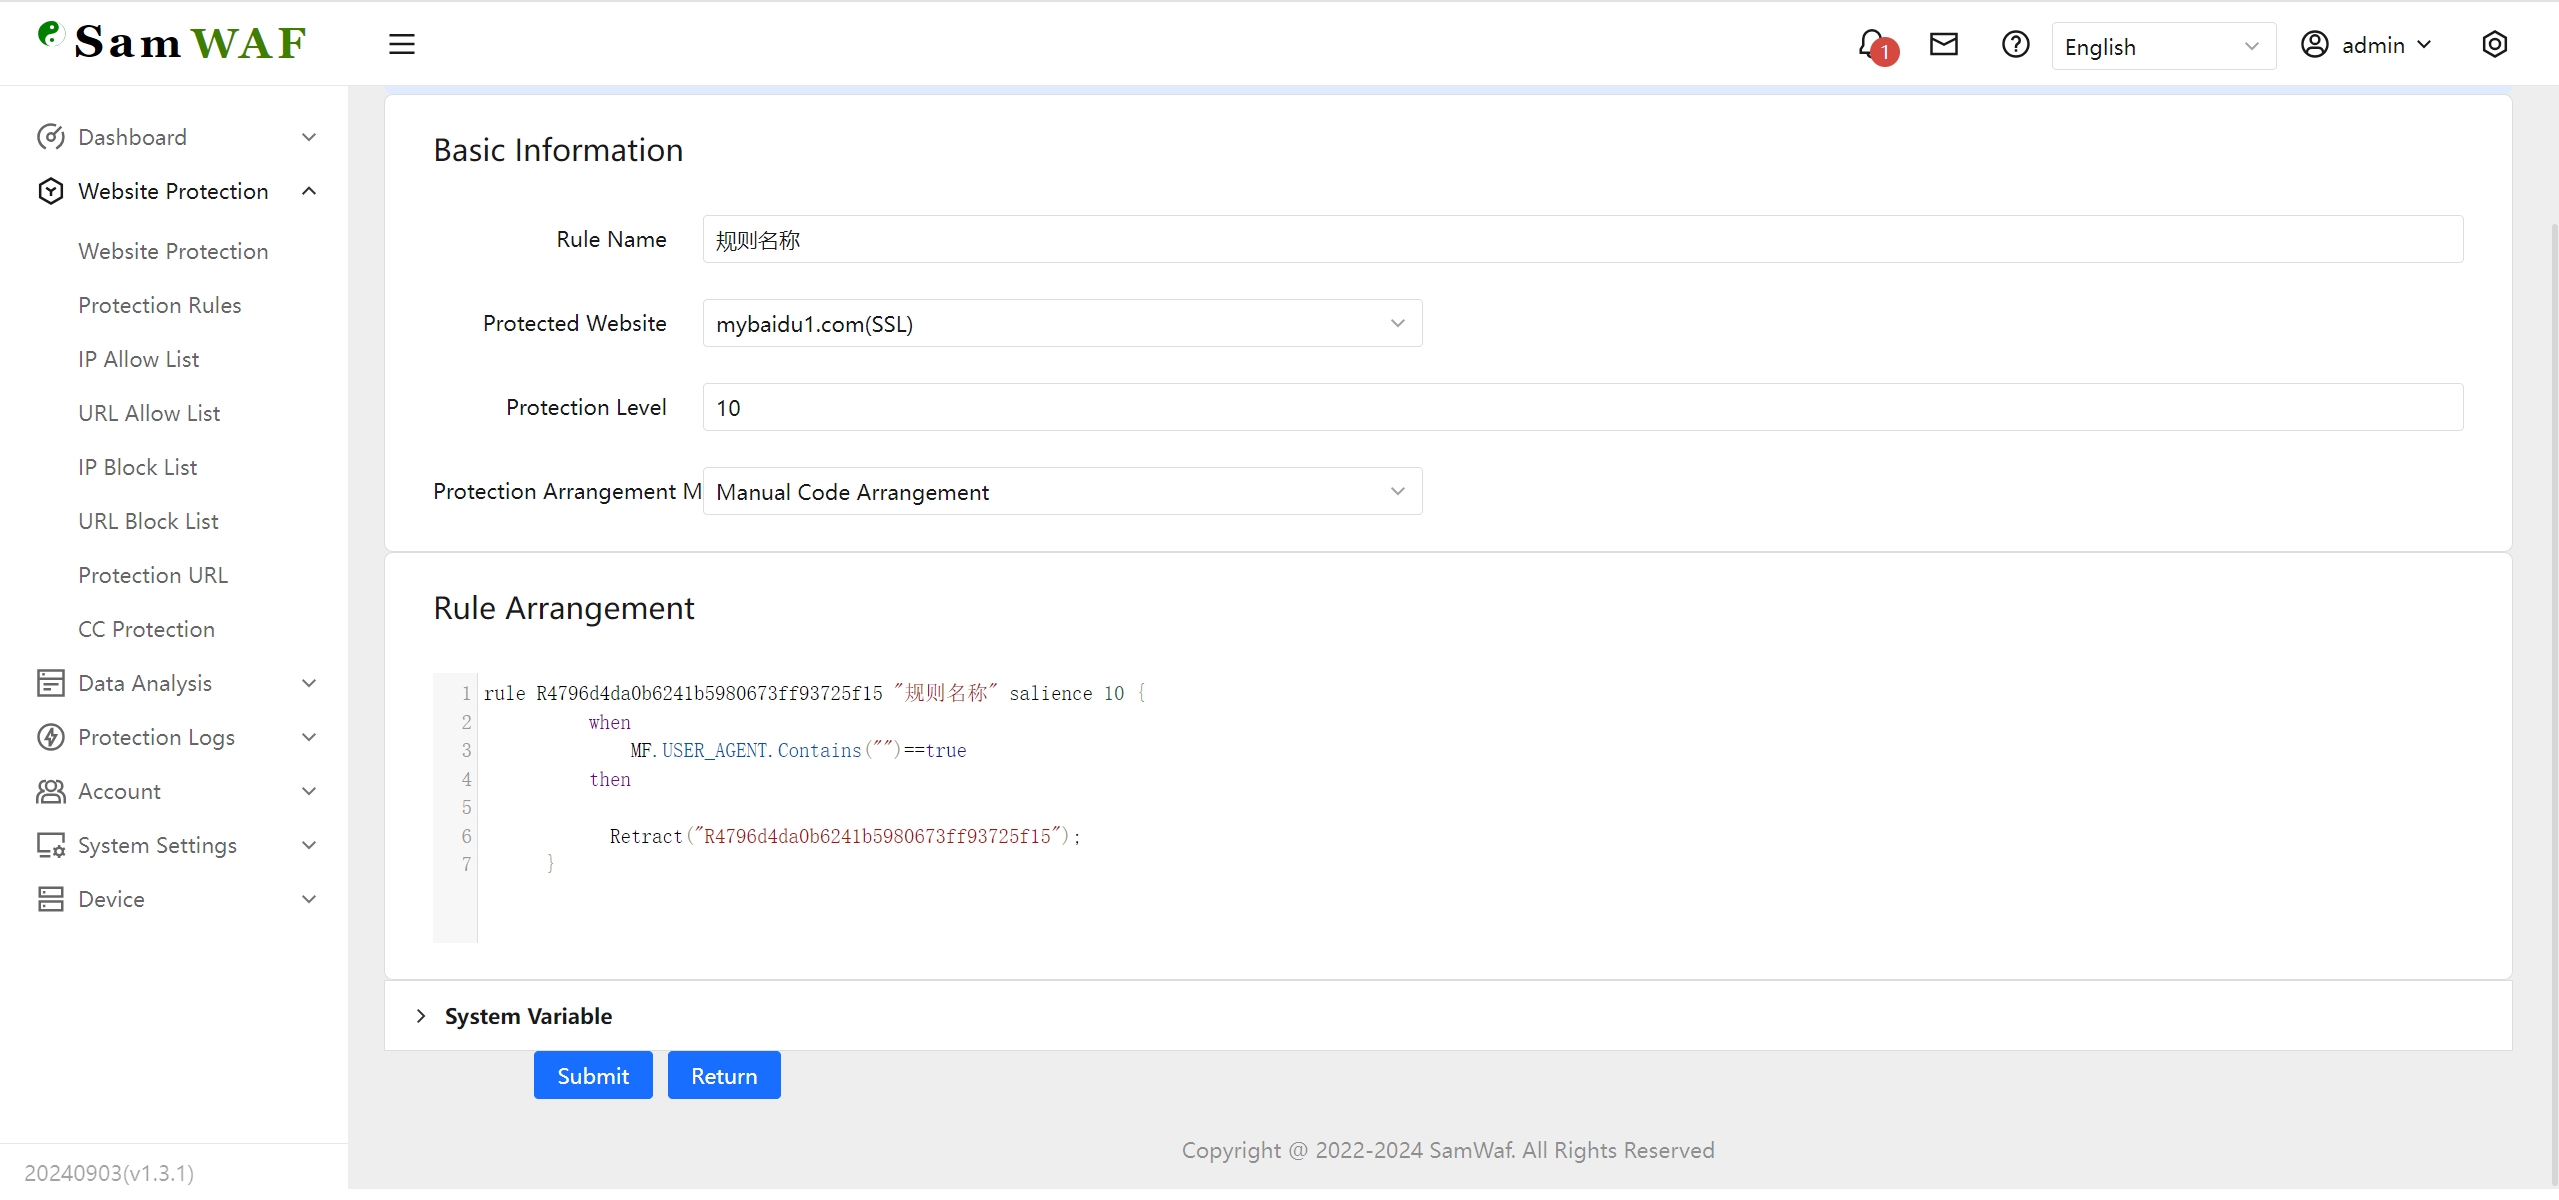The image size is (2559, 1200).
Task: Click the notification bell icon
Action: pos(1872,44)
